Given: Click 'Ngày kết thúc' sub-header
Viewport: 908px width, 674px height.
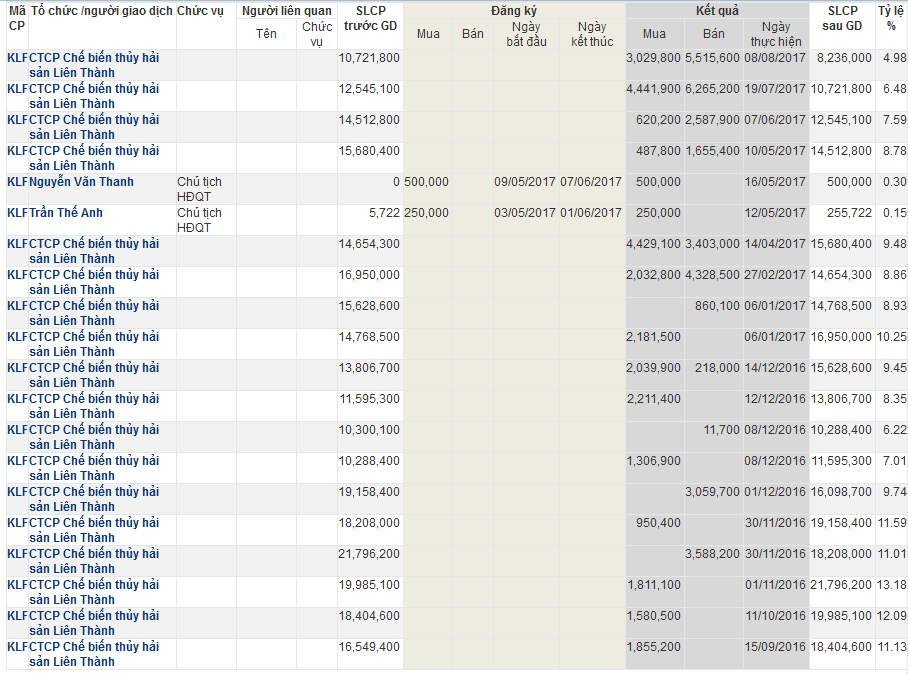Looking at the screenshot, I should click(x=592, y=34).
